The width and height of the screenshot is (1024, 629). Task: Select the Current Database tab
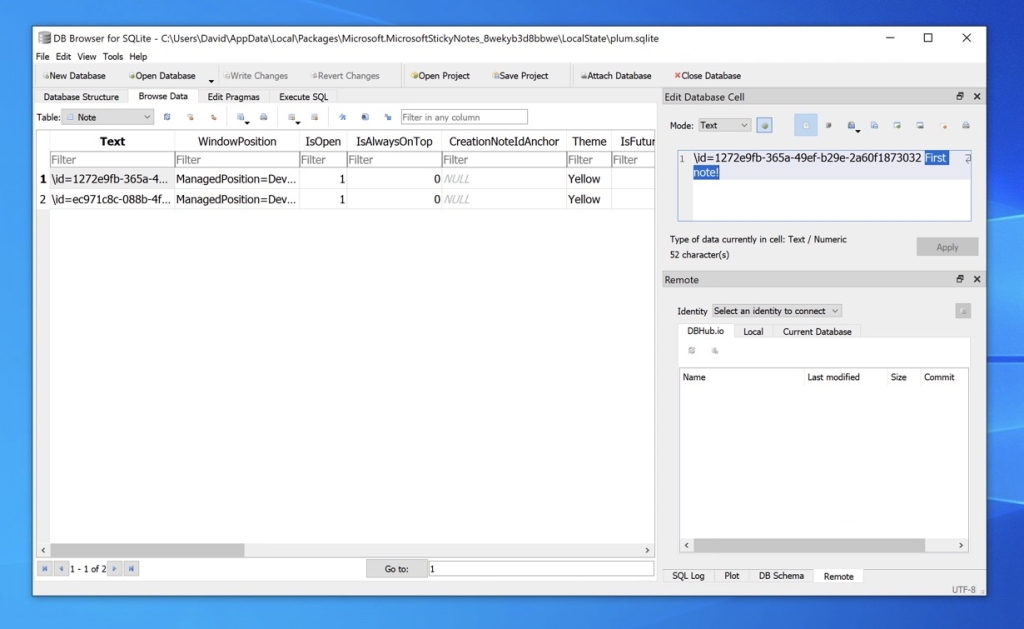click(817, 332)
